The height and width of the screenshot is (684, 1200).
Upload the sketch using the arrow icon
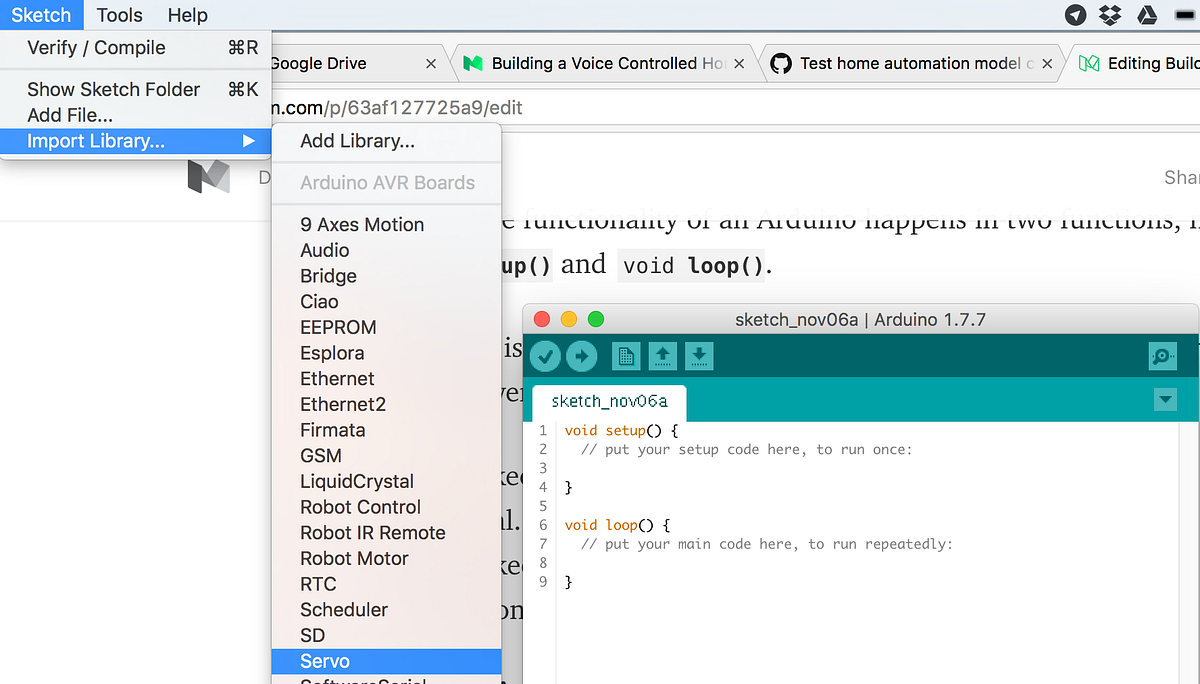pos(582,356)
